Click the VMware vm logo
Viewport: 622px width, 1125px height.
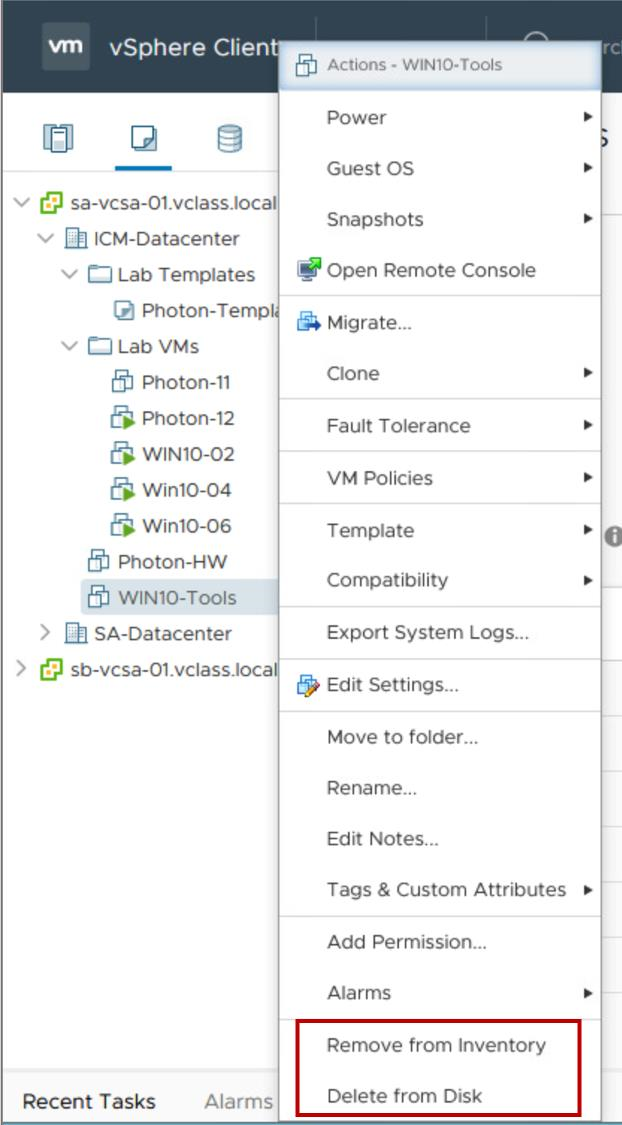pyautogui.click(x=66, y=47)
